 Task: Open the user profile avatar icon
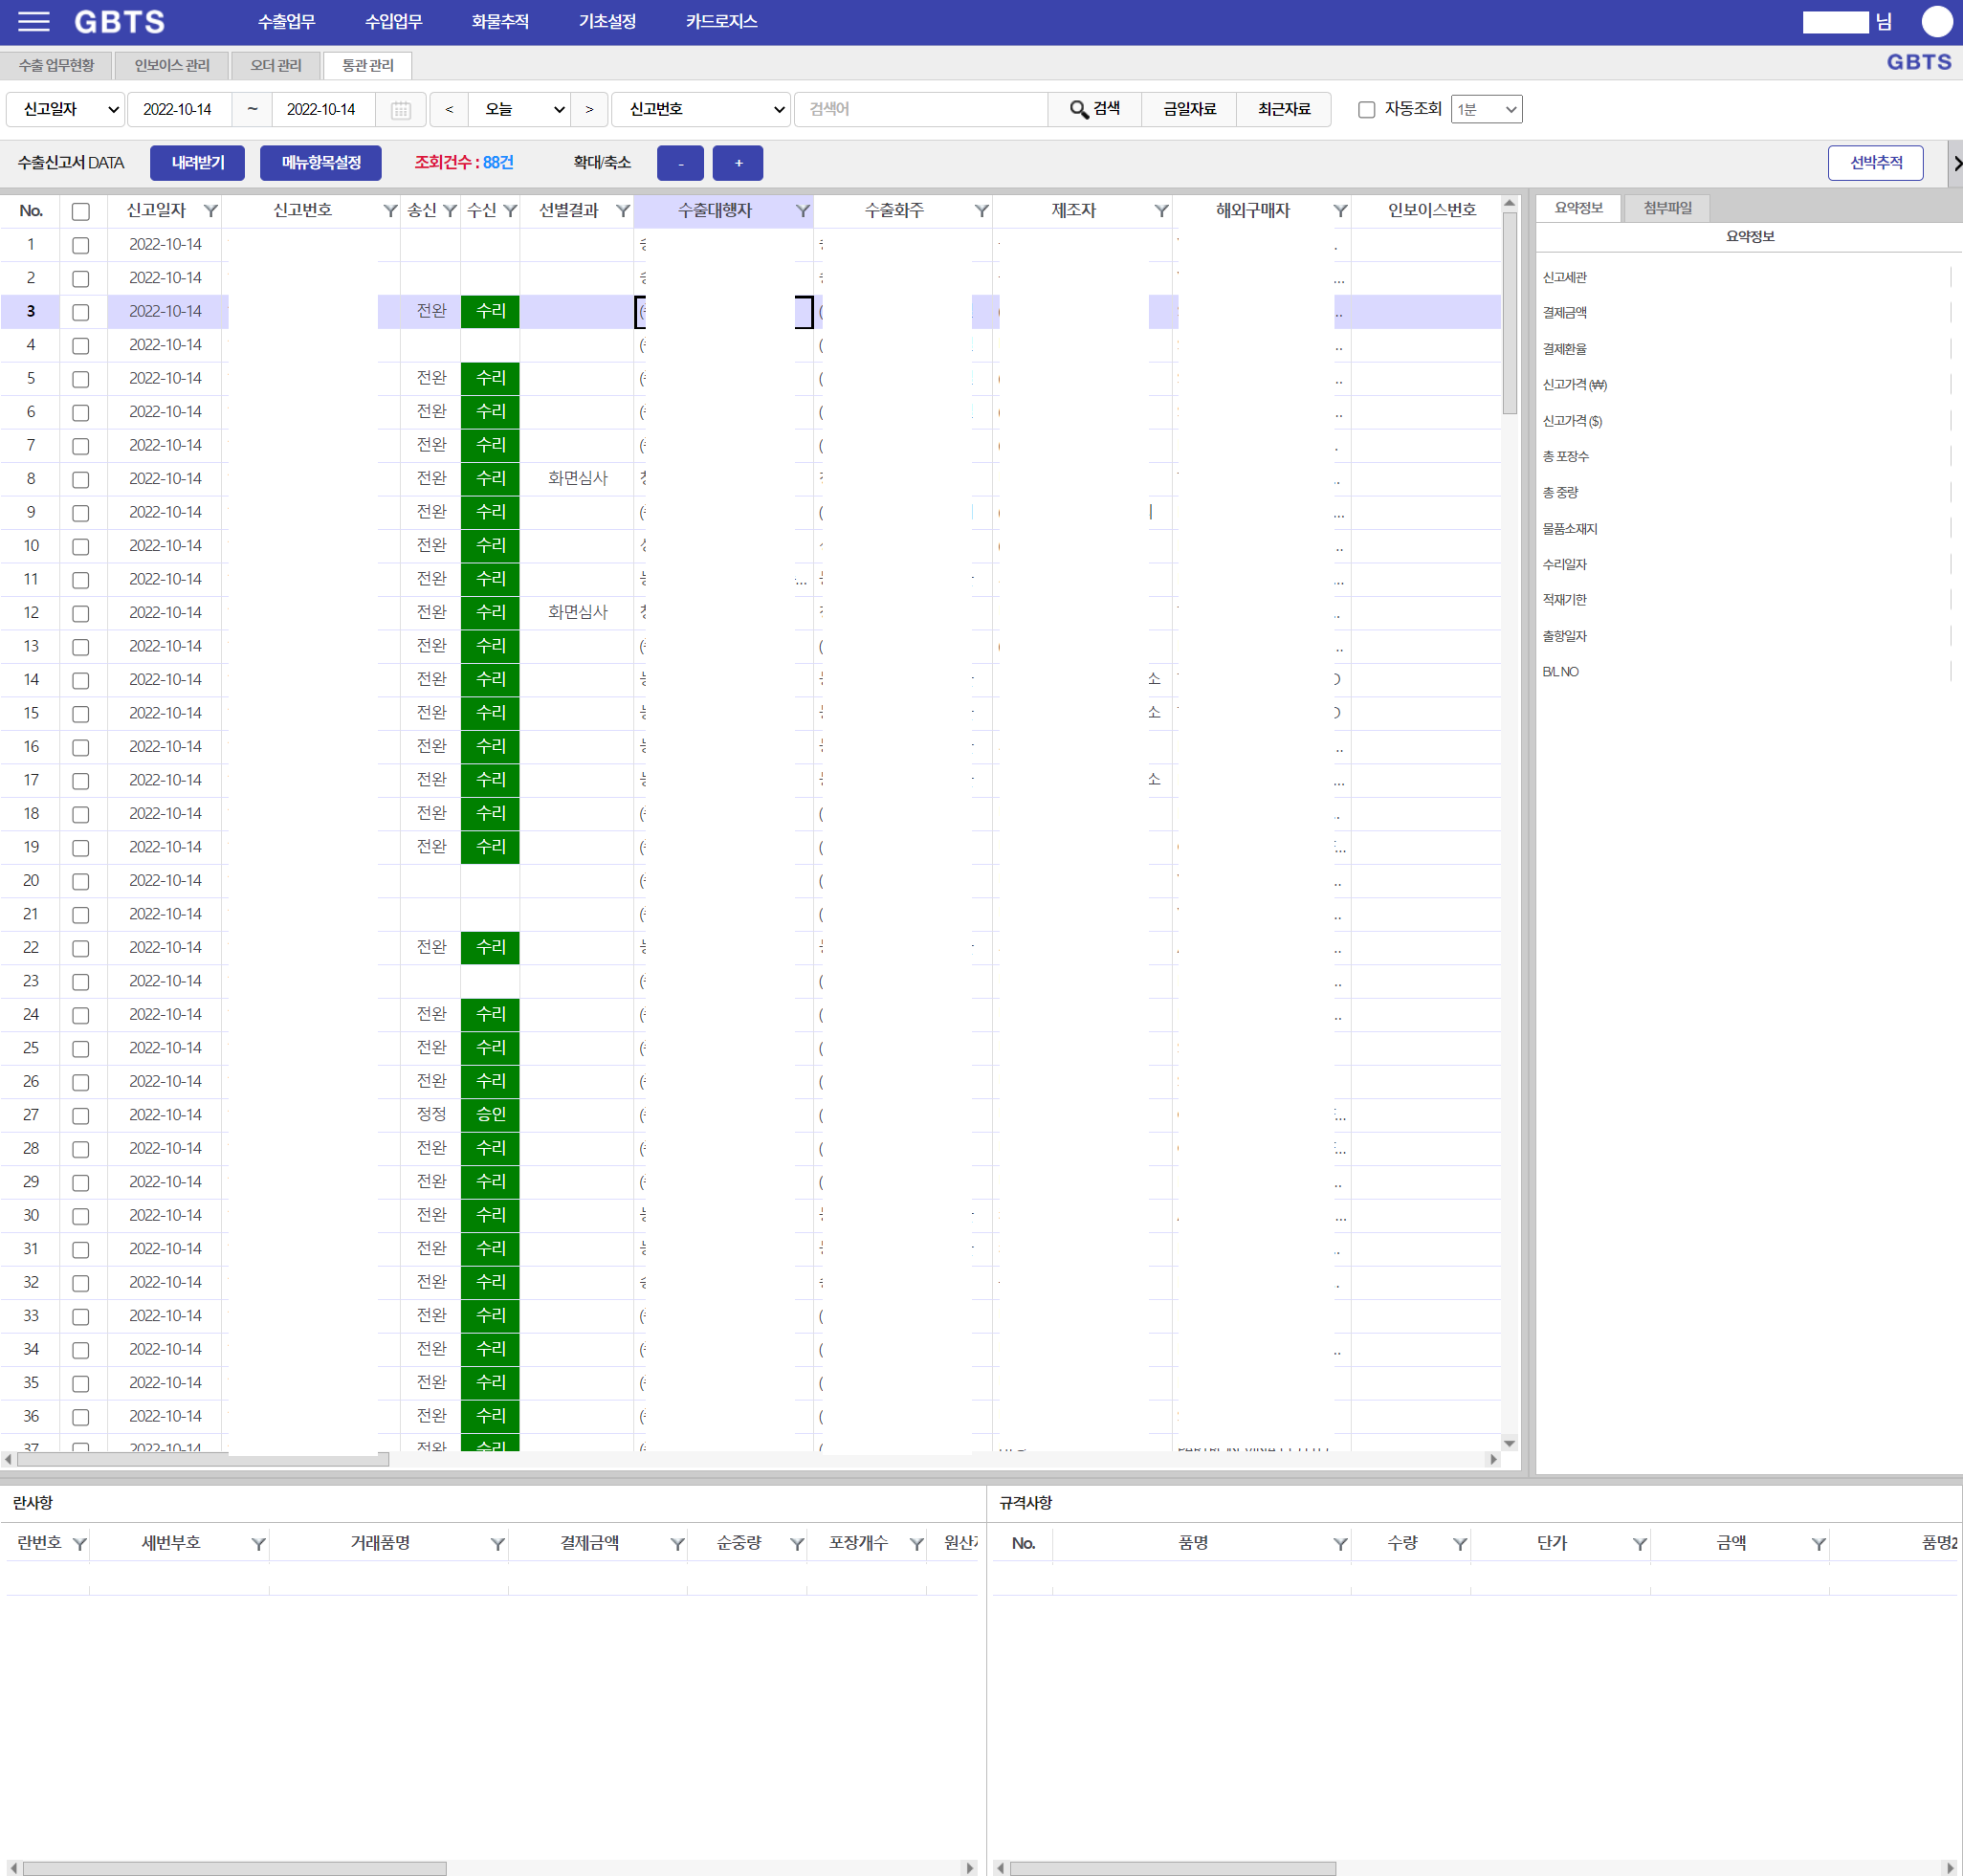(1939, 21)
